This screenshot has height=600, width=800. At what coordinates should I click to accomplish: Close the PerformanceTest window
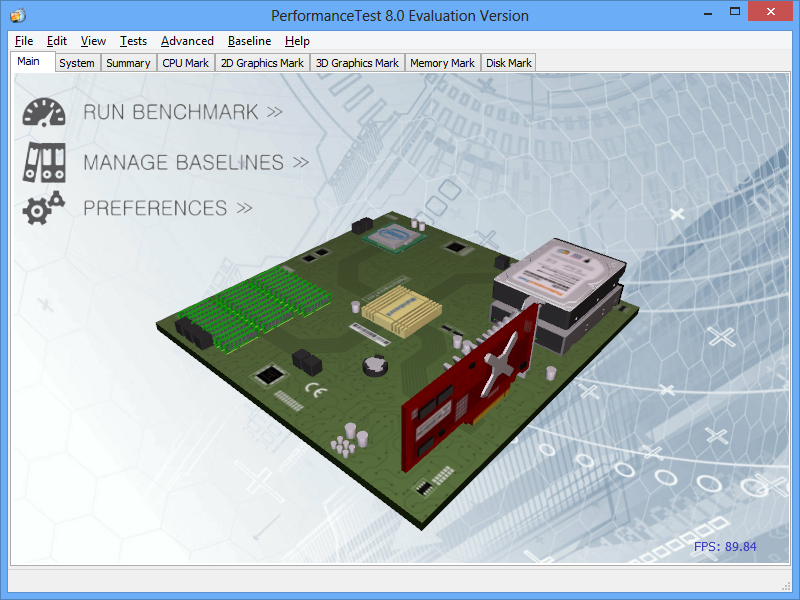coord(770,11)
